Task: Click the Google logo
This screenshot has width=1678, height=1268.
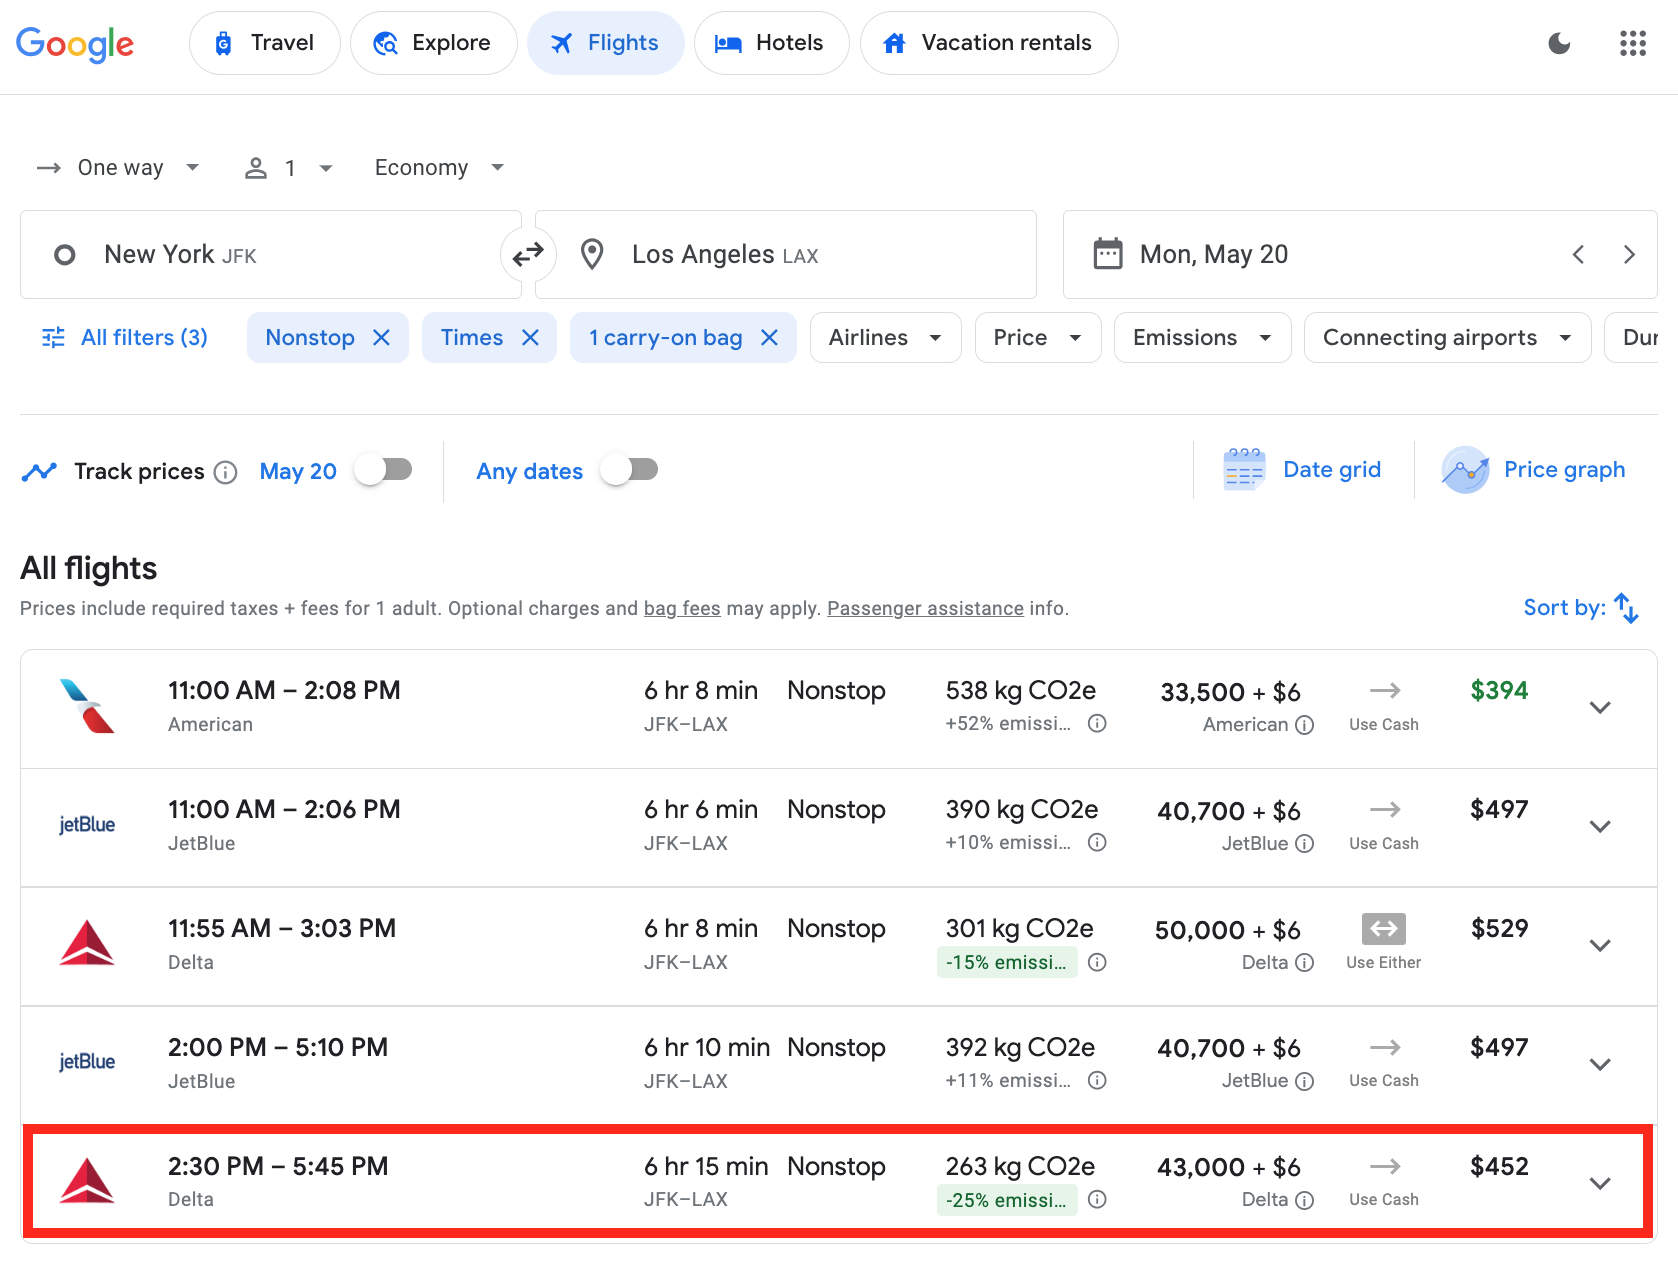Action: coord(75,43)
